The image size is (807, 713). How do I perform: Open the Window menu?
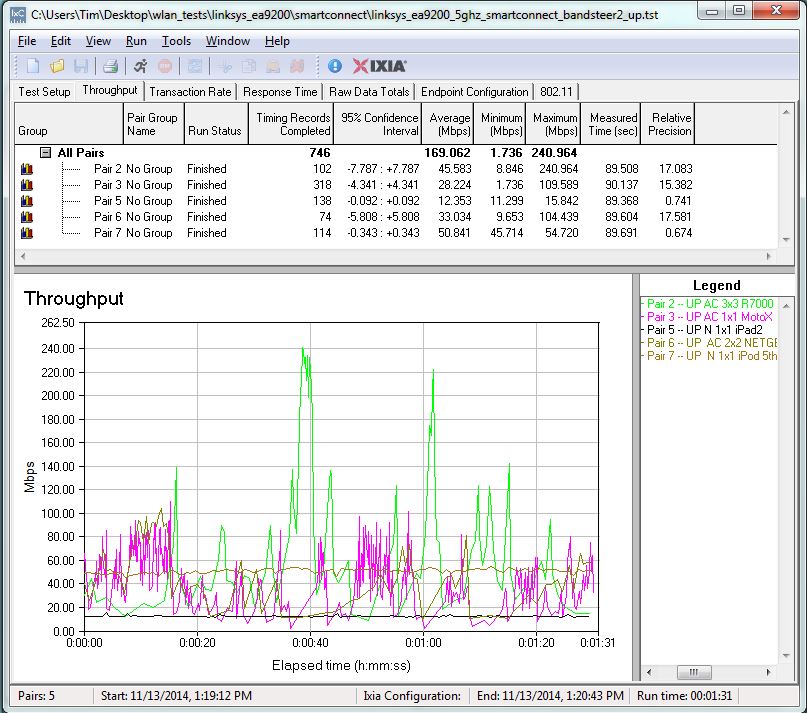pyautogui.click(x=227, y=41)
